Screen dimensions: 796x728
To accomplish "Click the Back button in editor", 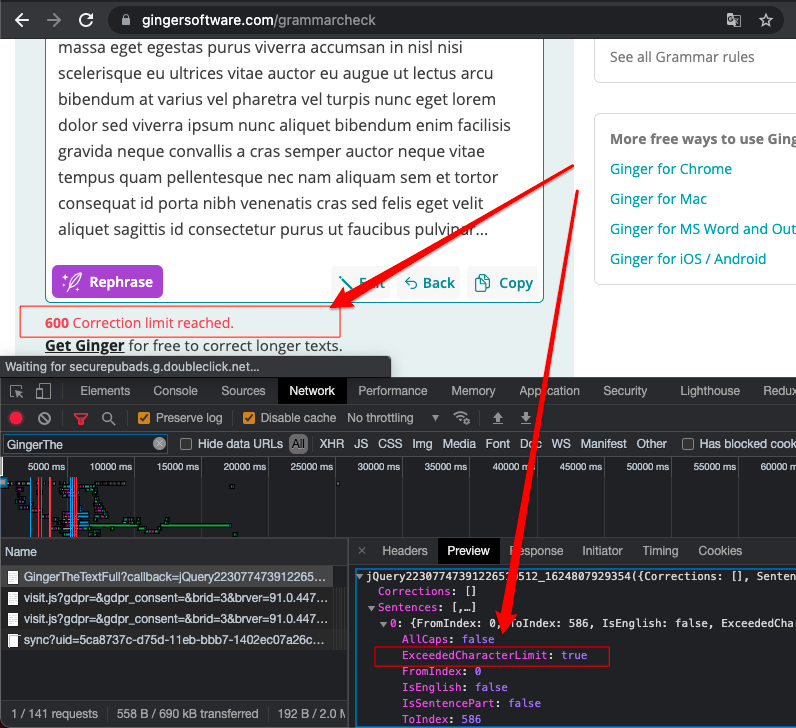I will [x=429, y=283].
